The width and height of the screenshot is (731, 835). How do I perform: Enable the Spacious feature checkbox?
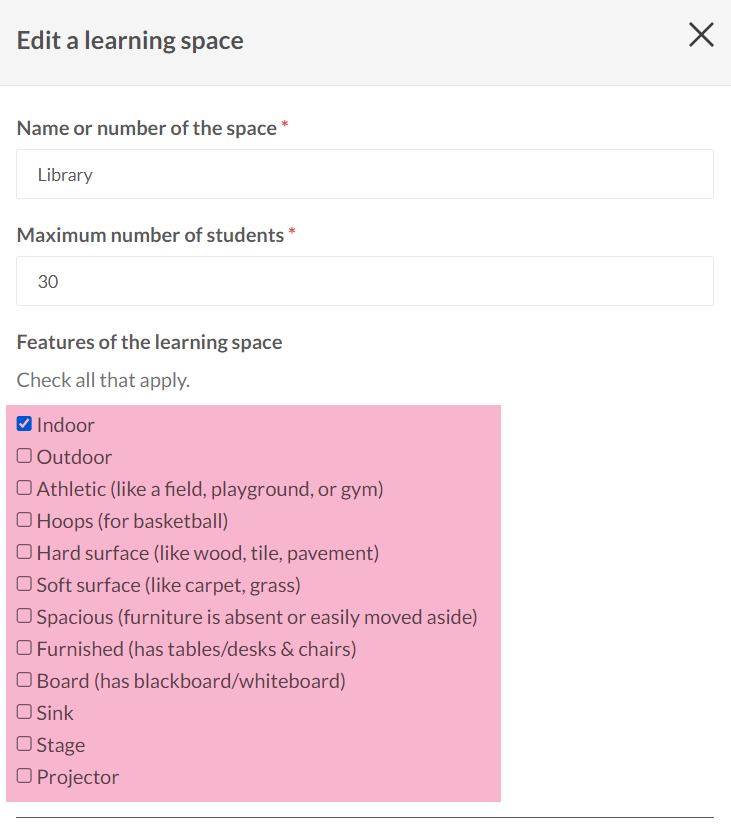[x=25, y=616]
